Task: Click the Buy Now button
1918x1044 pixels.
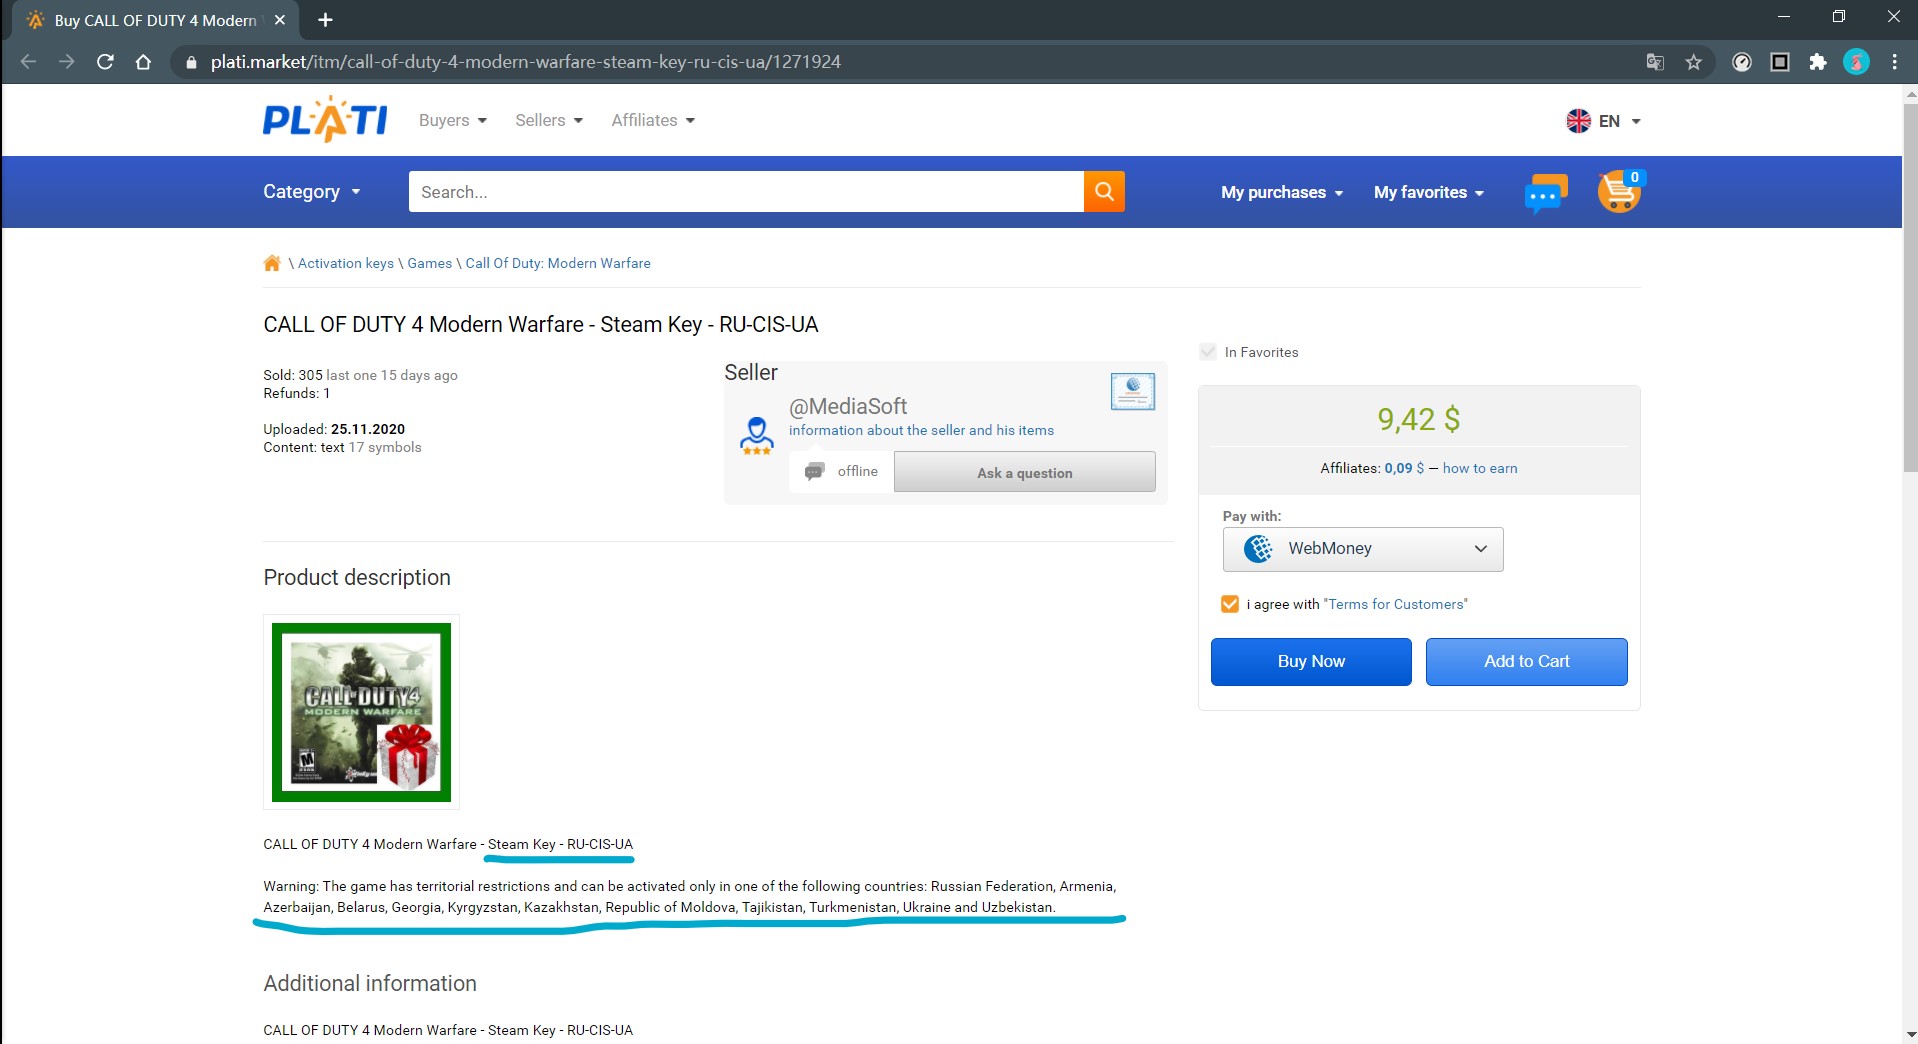Action: (x=1311, y=662)
